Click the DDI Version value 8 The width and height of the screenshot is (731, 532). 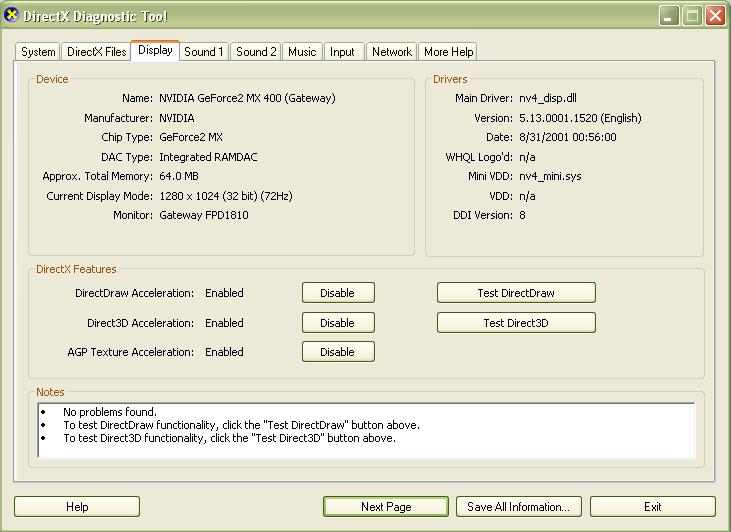[522, 215]
